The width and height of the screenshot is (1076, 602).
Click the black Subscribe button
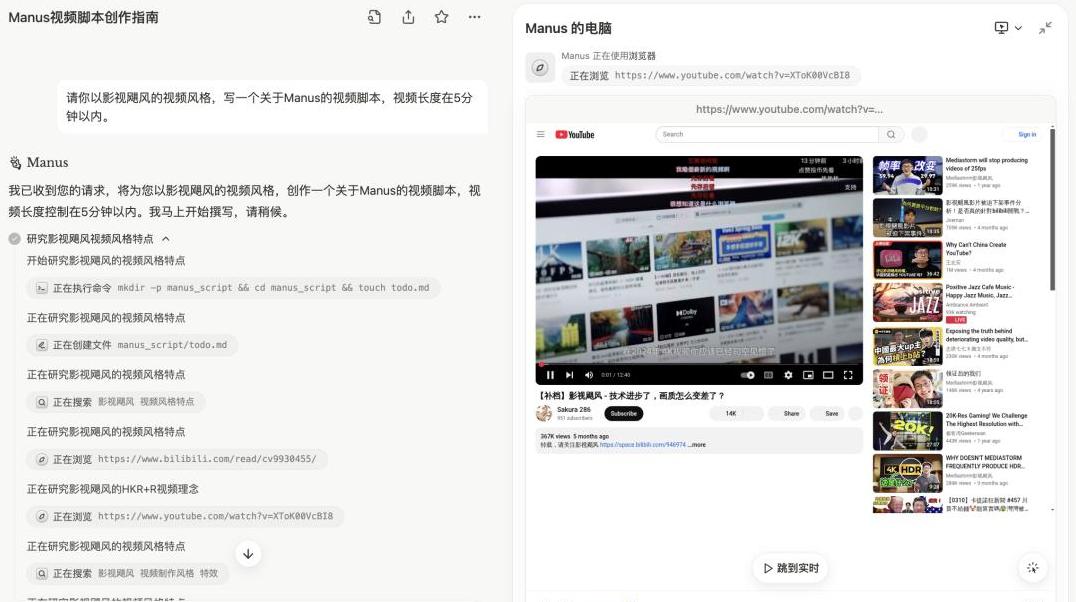click(x=624, y=413)
